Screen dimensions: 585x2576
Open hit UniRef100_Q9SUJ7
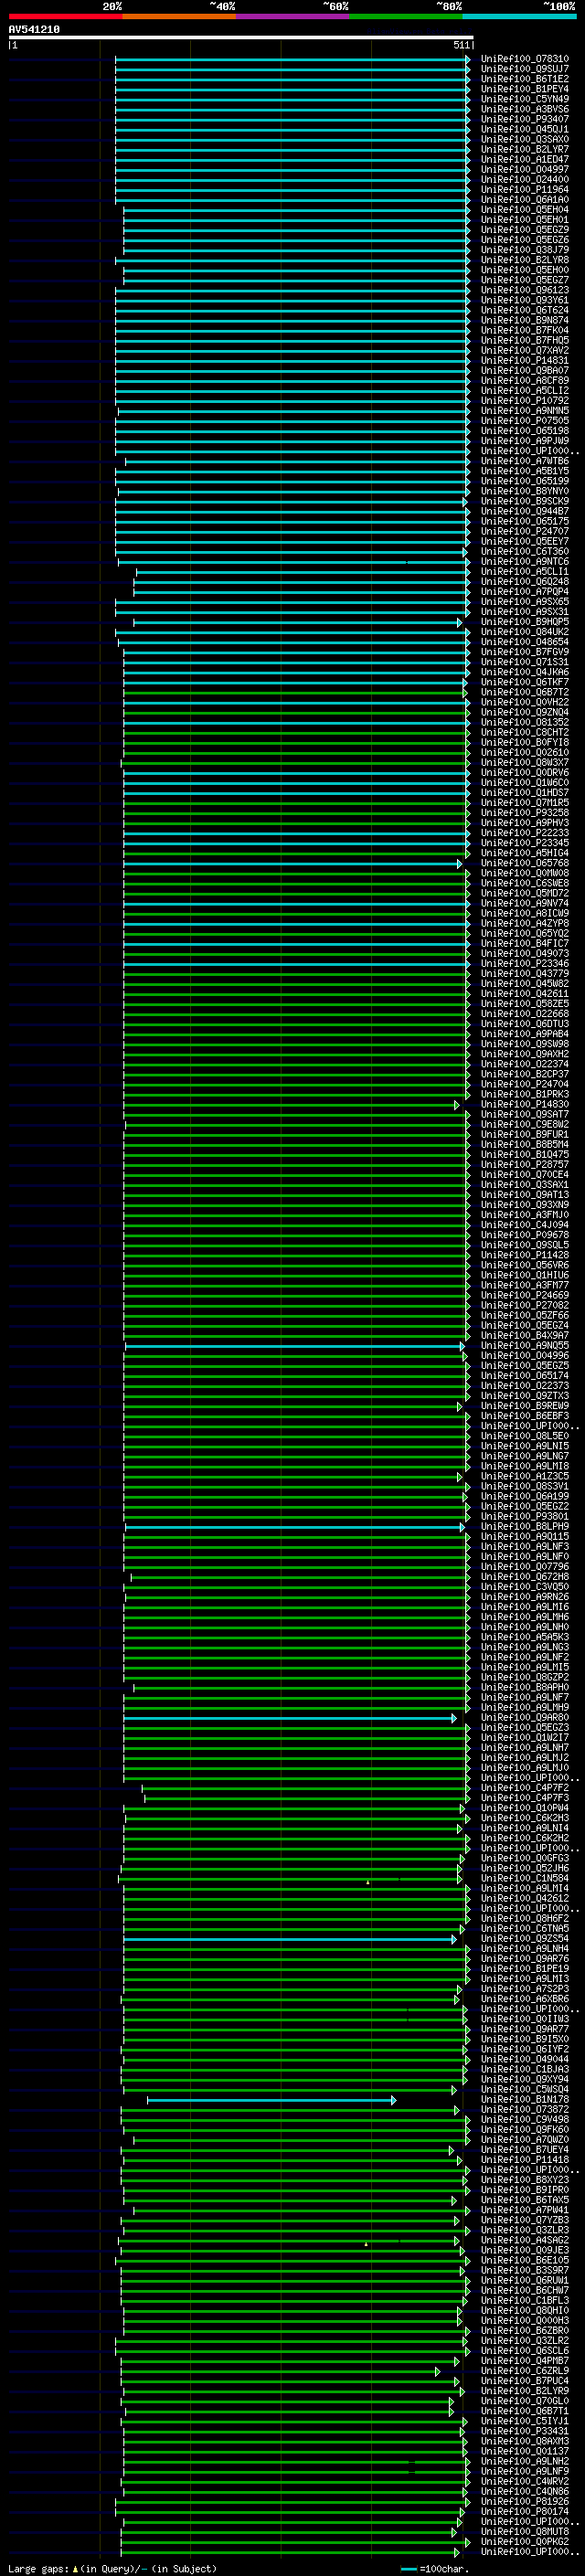tap(525, 69)
